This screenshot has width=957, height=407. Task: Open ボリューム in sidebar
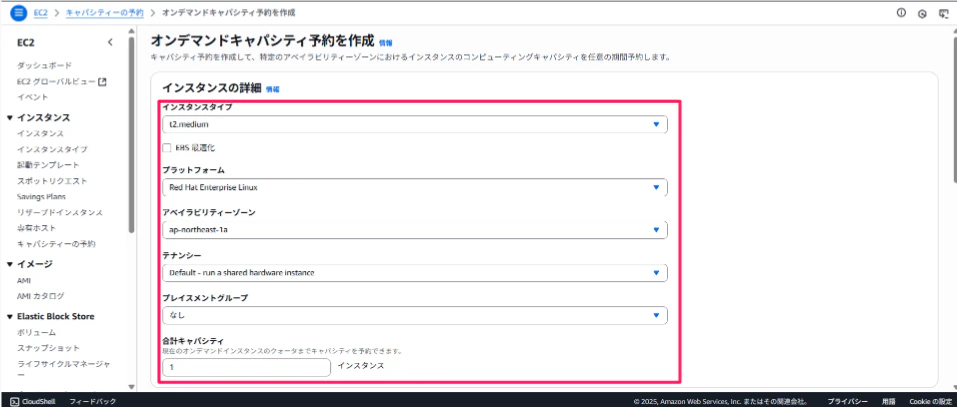37,333
